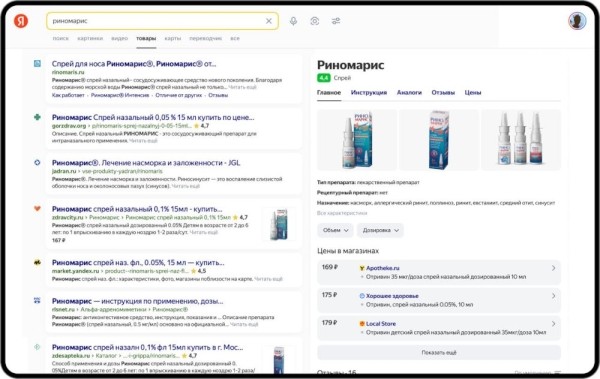Open the Отзывы sitelink under rinomaris.ru

[x=218, y=95]
